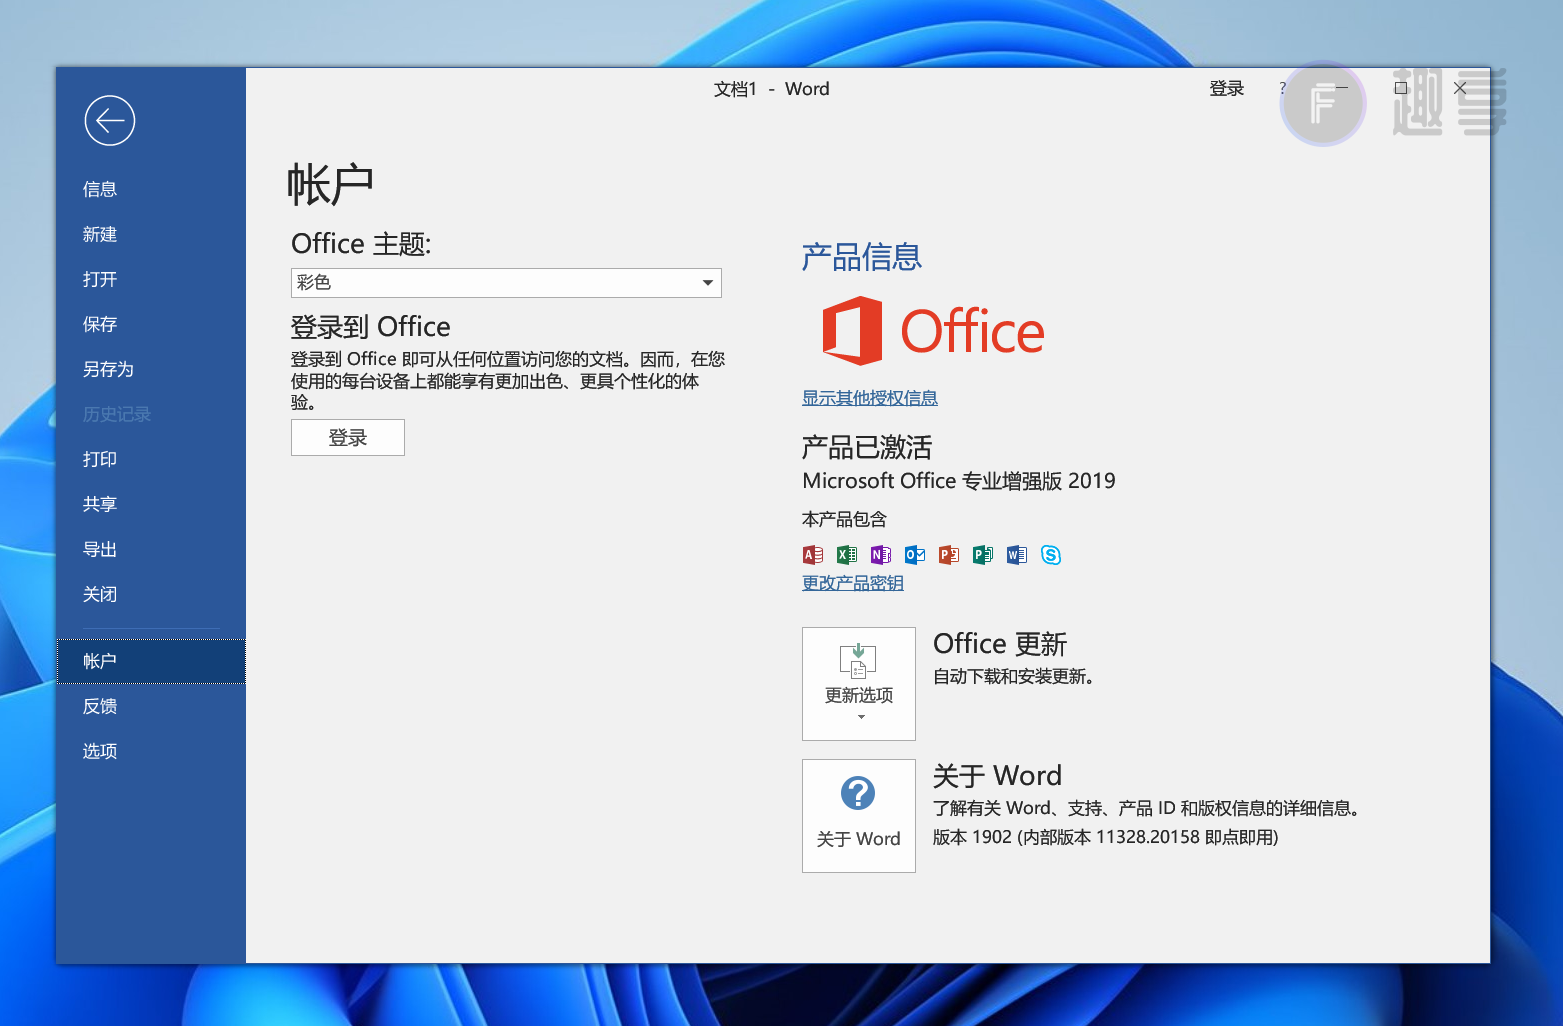1563x1026 pixels.
Task: Click the Microsoft Office 专业增强版 2019 text
Action: click(959, 481)
